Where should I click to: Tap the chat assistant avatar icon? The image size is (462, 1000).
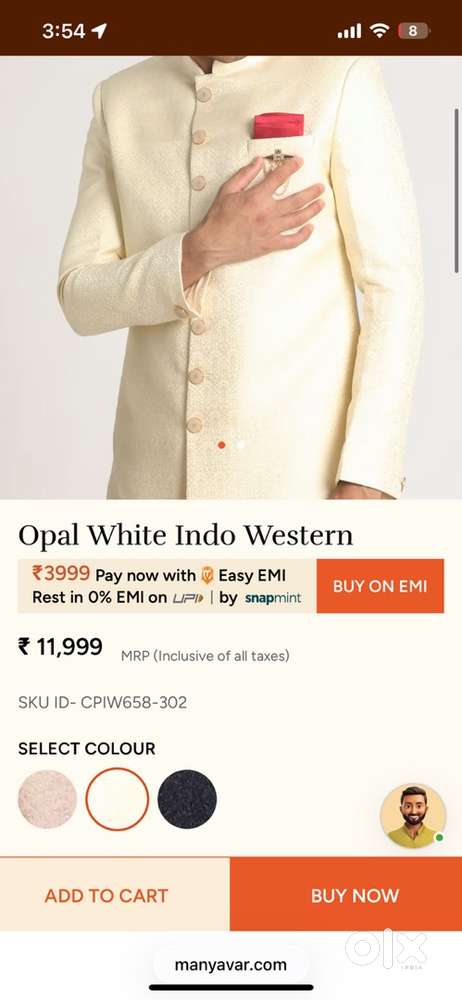click(x=413, y=816)
